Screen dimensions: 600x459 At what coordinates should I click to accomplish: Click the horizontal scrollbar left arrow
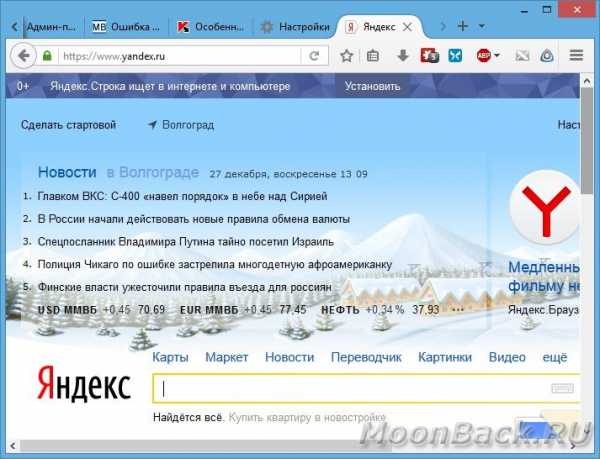click(x=13, y=446)
